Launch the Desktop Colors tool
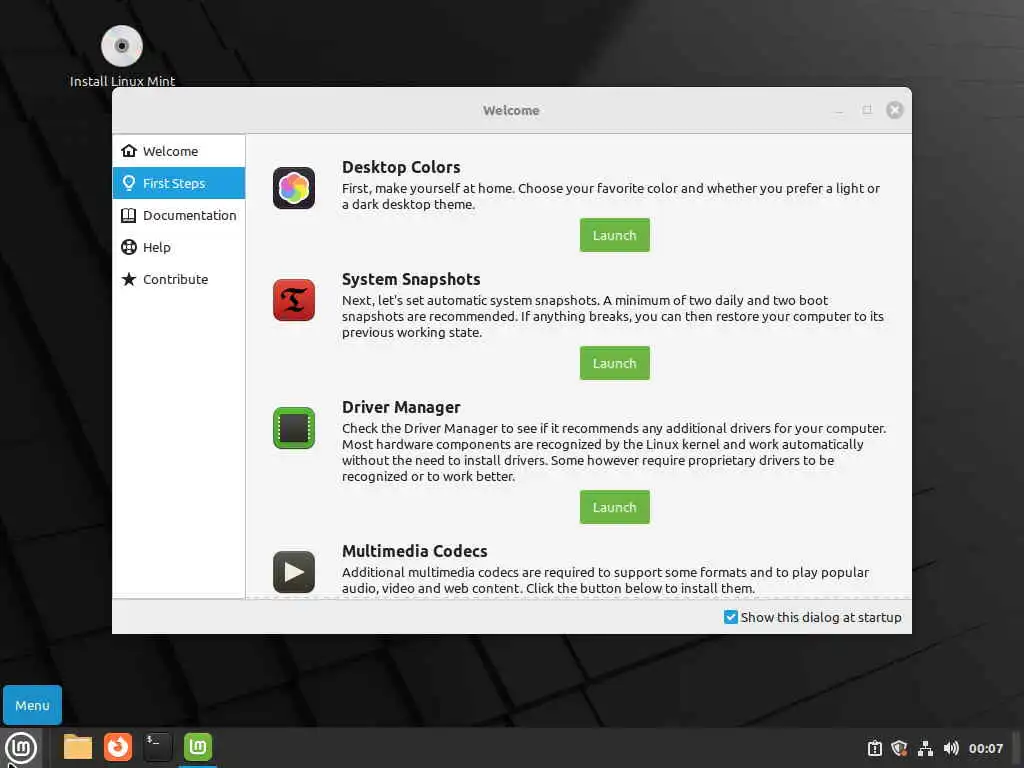1024x768 pixels. 615,235
